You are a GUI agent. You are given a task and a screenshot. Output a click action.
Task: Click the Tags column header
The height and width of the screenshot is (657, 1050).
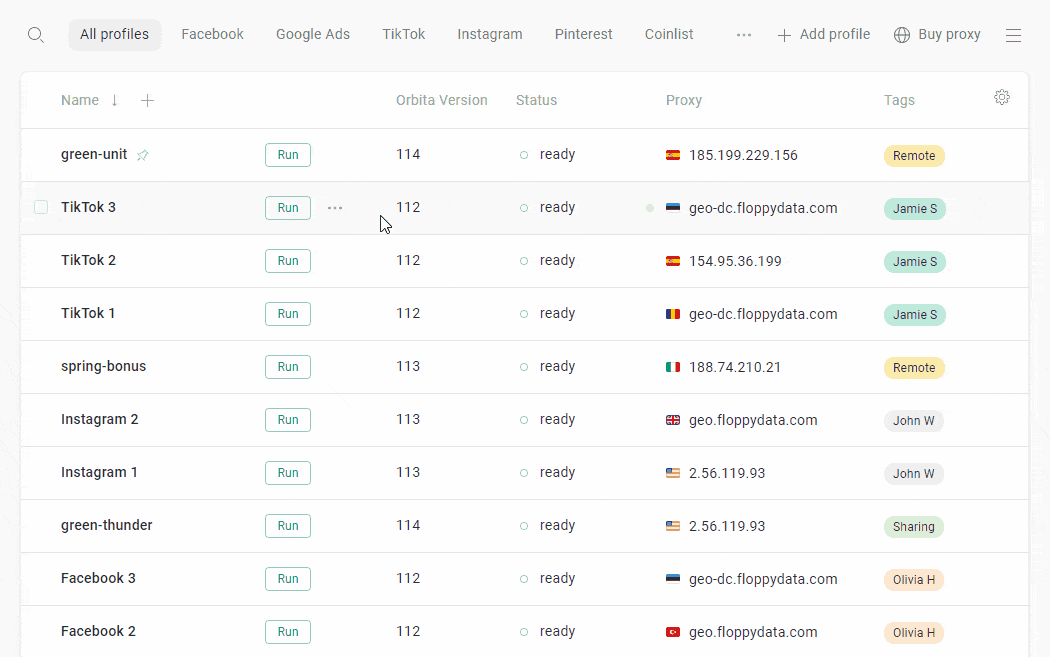pos(899,100)
